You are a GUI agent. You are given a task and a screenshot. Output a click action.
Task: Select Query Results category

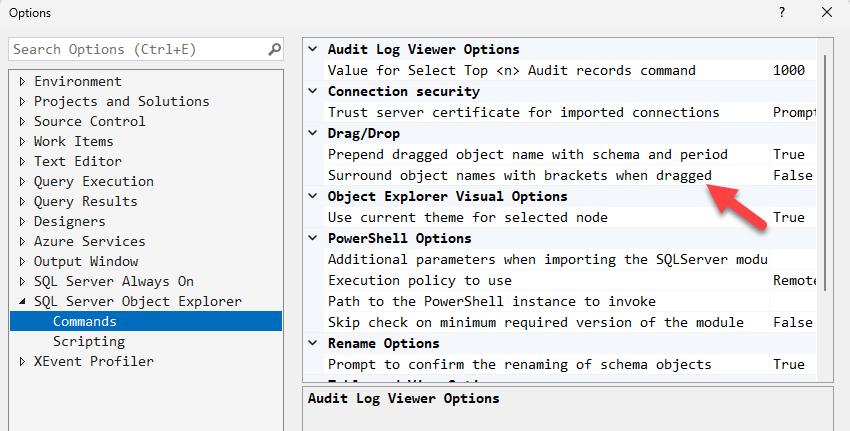click(86, 202)
